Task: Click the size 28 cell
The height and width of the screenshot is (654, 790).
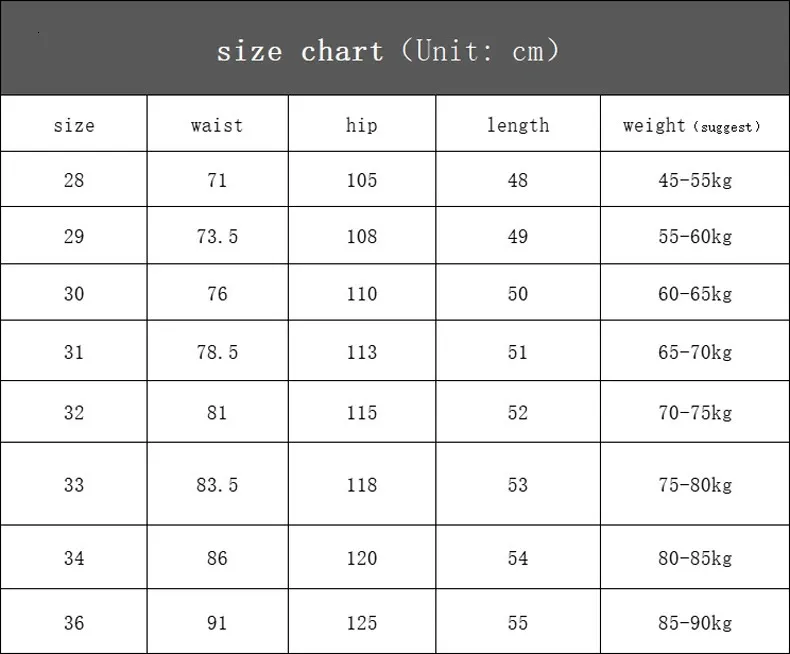Action: (x=74, y=181)
